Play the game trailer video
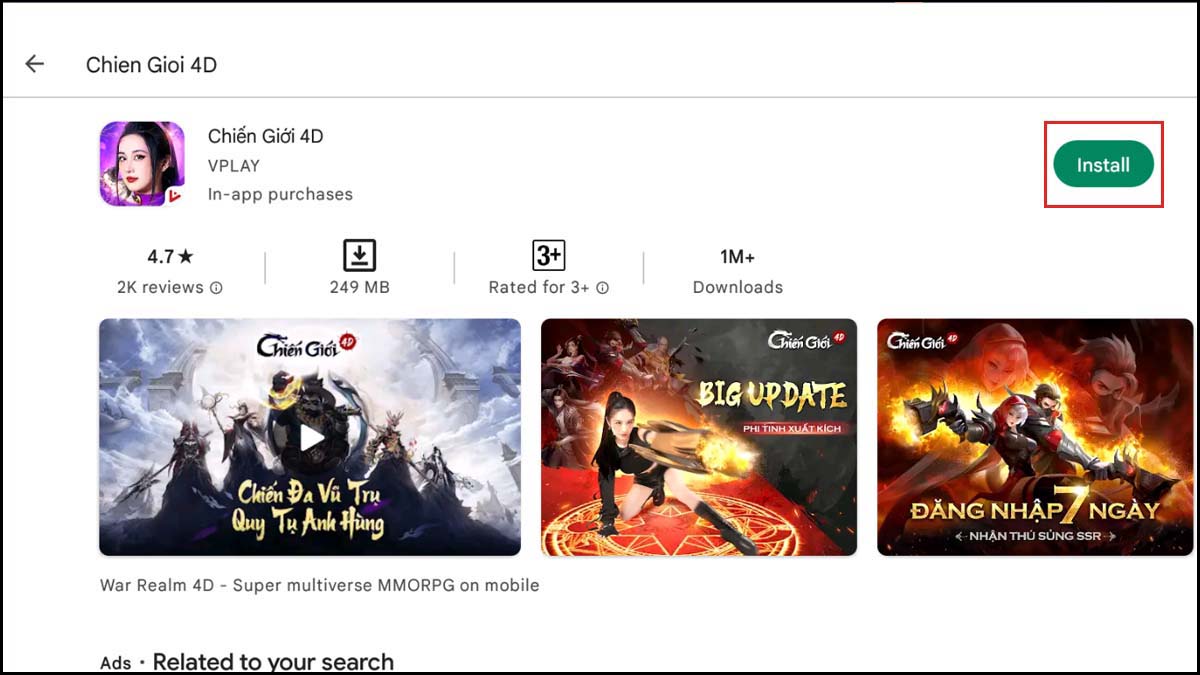1200x675 pixels. 310,437
